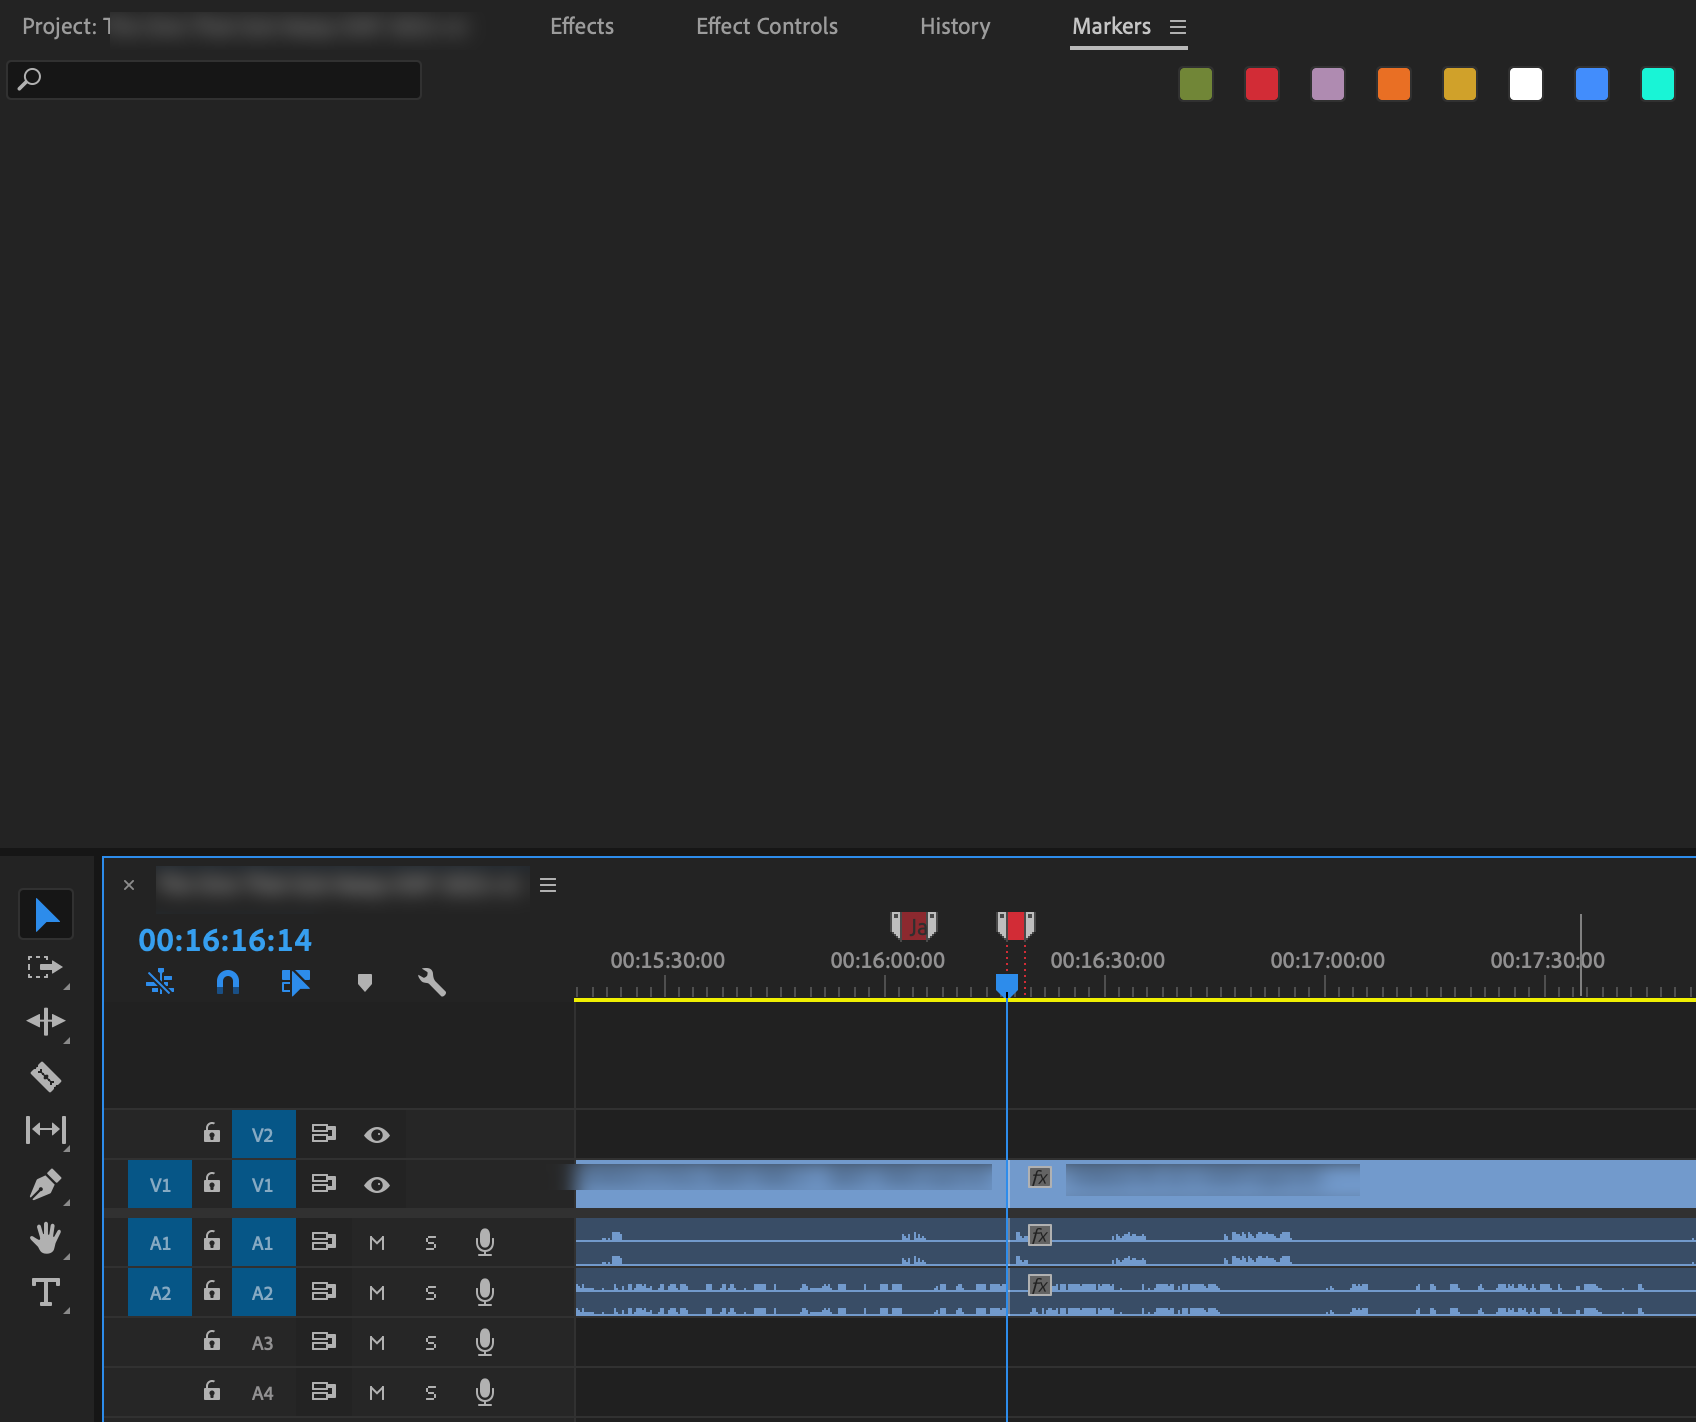The image size is (1696, 1422).
Task: Open the Markers panel menu
Action: [1179, 27]
